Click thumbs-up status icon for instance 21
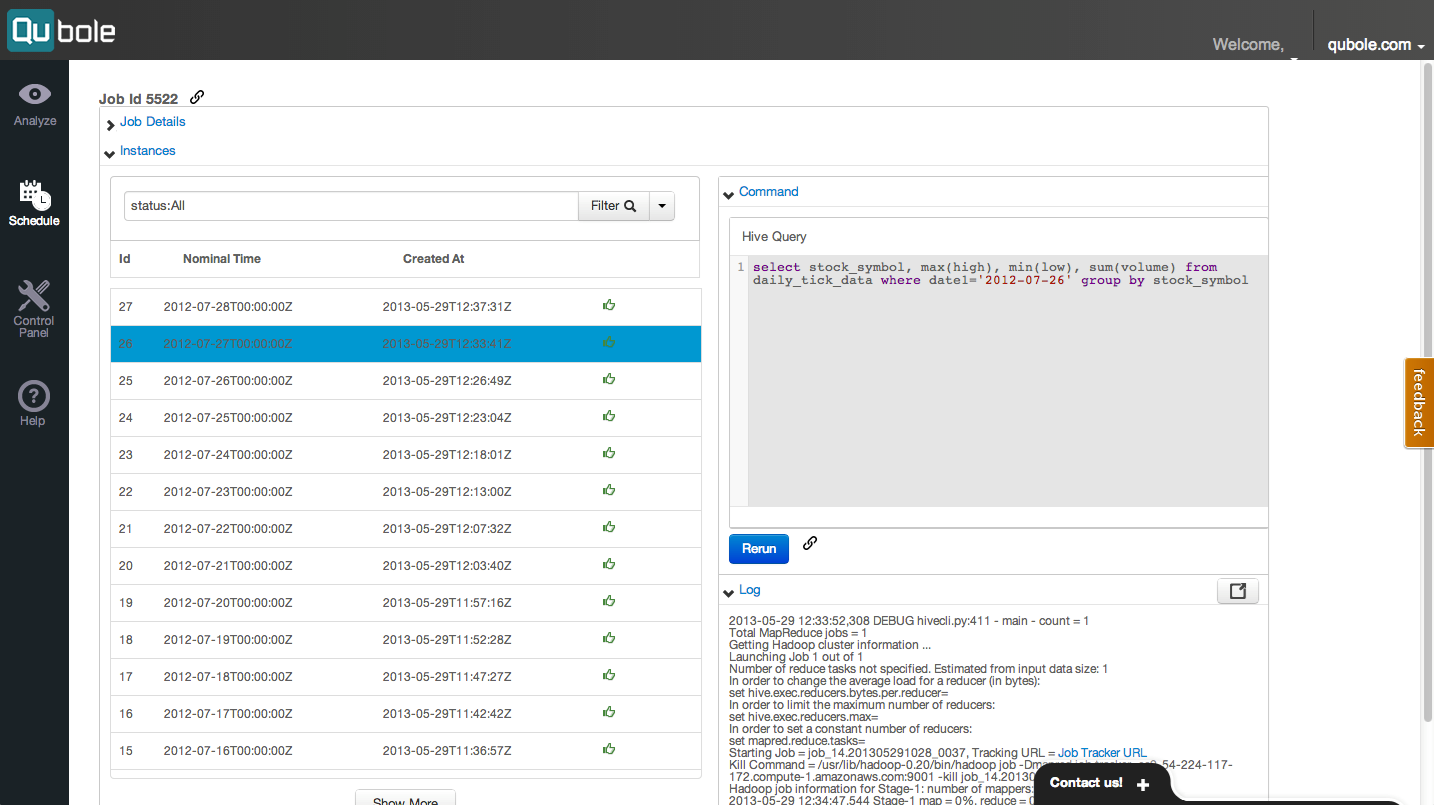The height and width of the screenshot is (805, 1434). point(609,527)
